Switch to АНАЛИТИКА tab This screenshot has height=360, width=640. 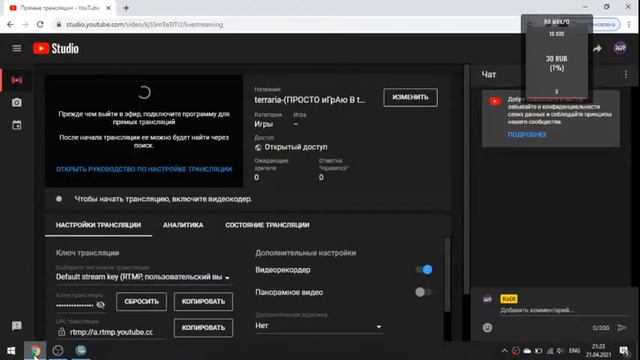pos(183,225)
